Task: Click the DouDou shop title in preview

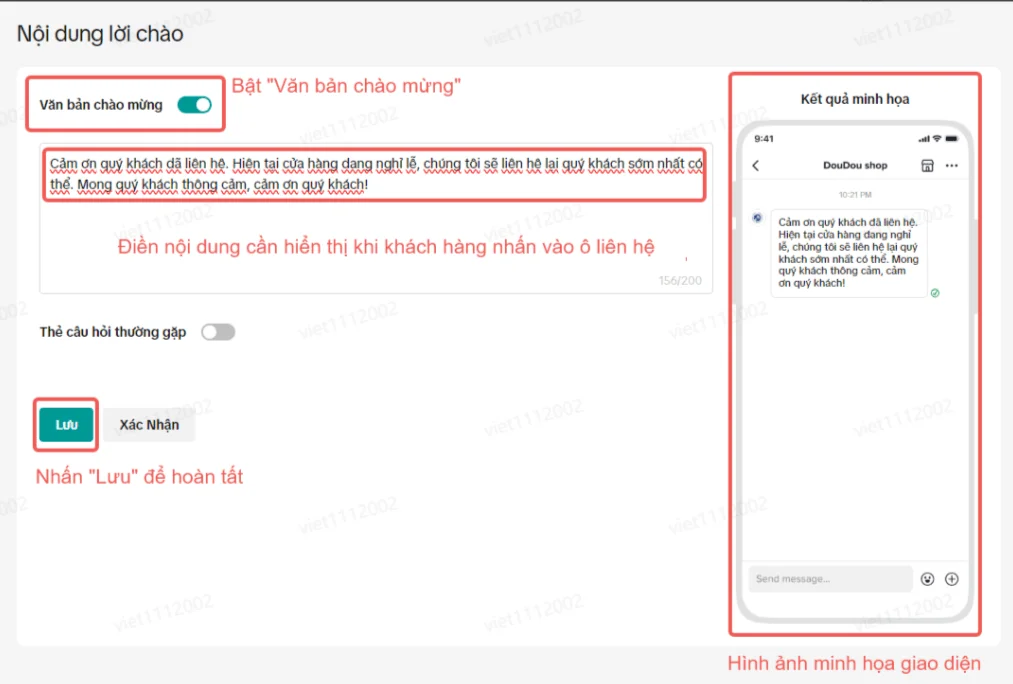Action: point(855,165)
